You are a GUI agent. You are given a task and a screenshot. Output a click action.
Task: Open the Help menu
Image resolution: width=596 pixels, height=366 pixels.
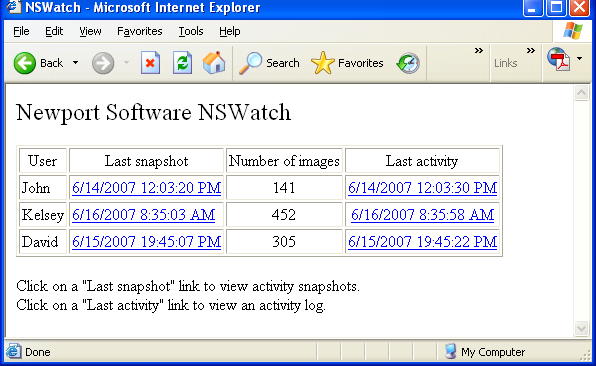pos(230,31)
